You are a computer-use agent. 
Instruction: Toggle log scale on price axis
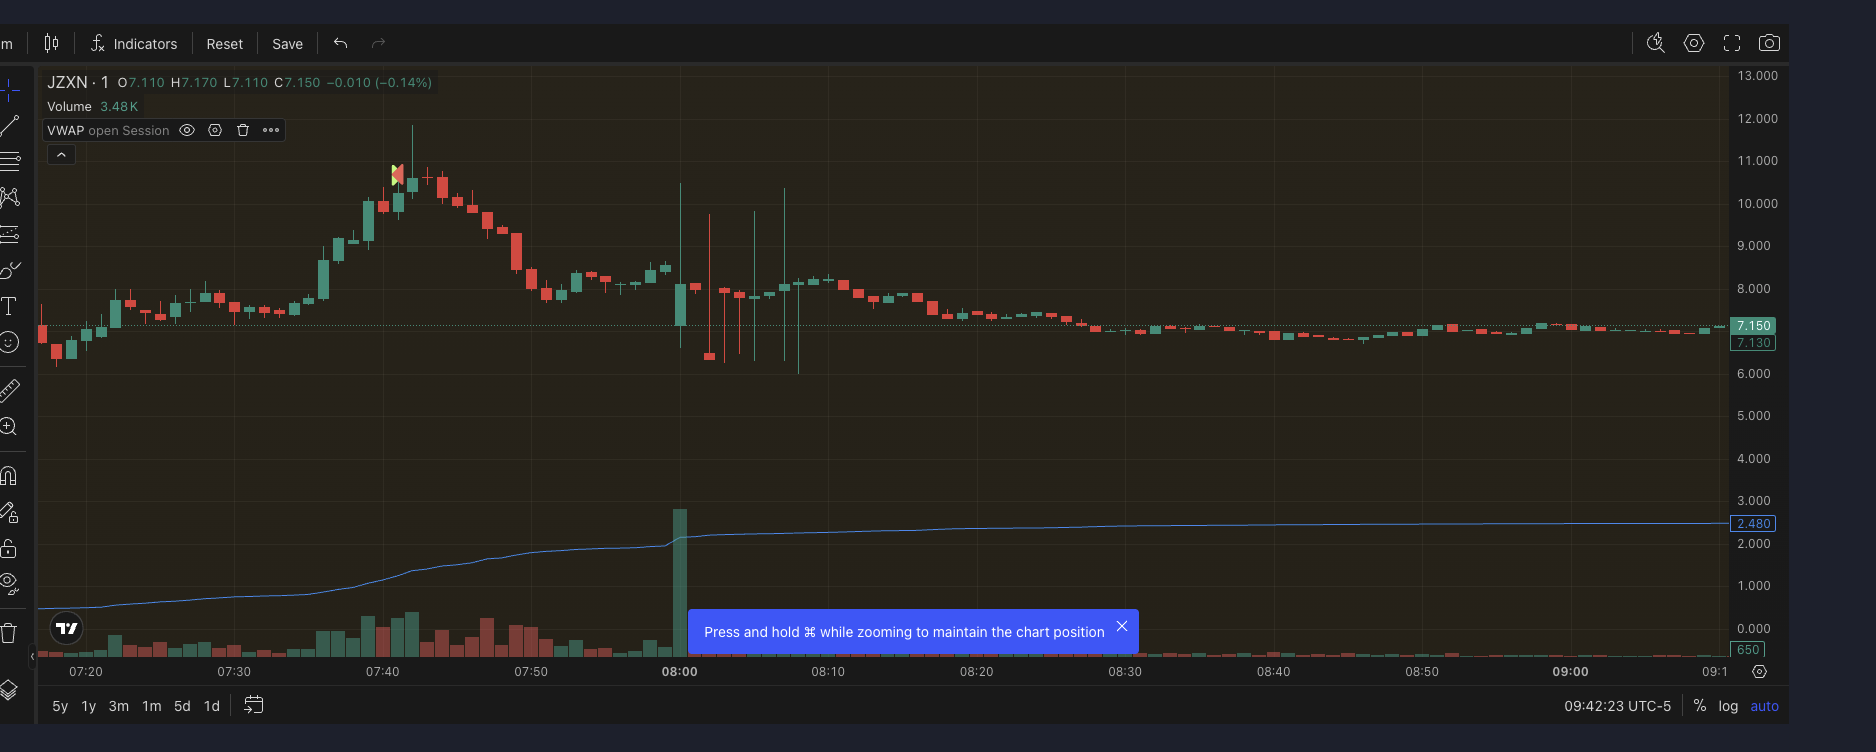[1728, 706]
